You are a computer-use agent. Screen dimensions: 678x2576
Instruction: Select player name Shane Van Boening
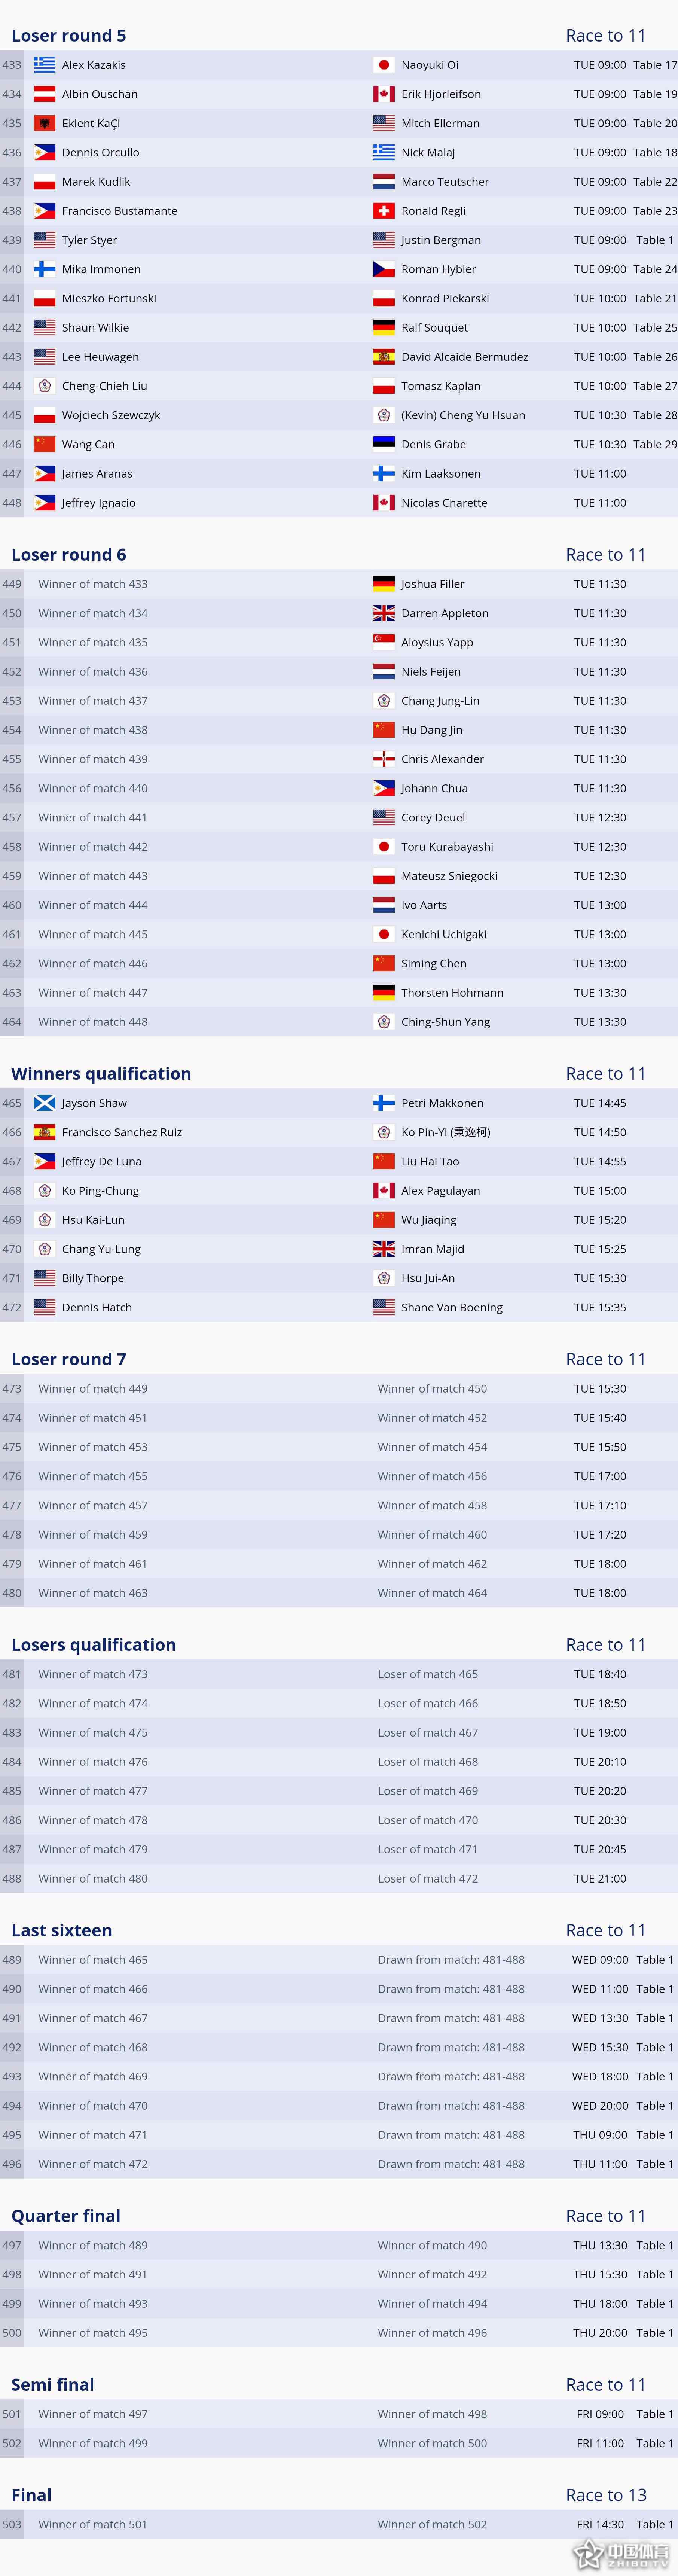[452, 1307]
